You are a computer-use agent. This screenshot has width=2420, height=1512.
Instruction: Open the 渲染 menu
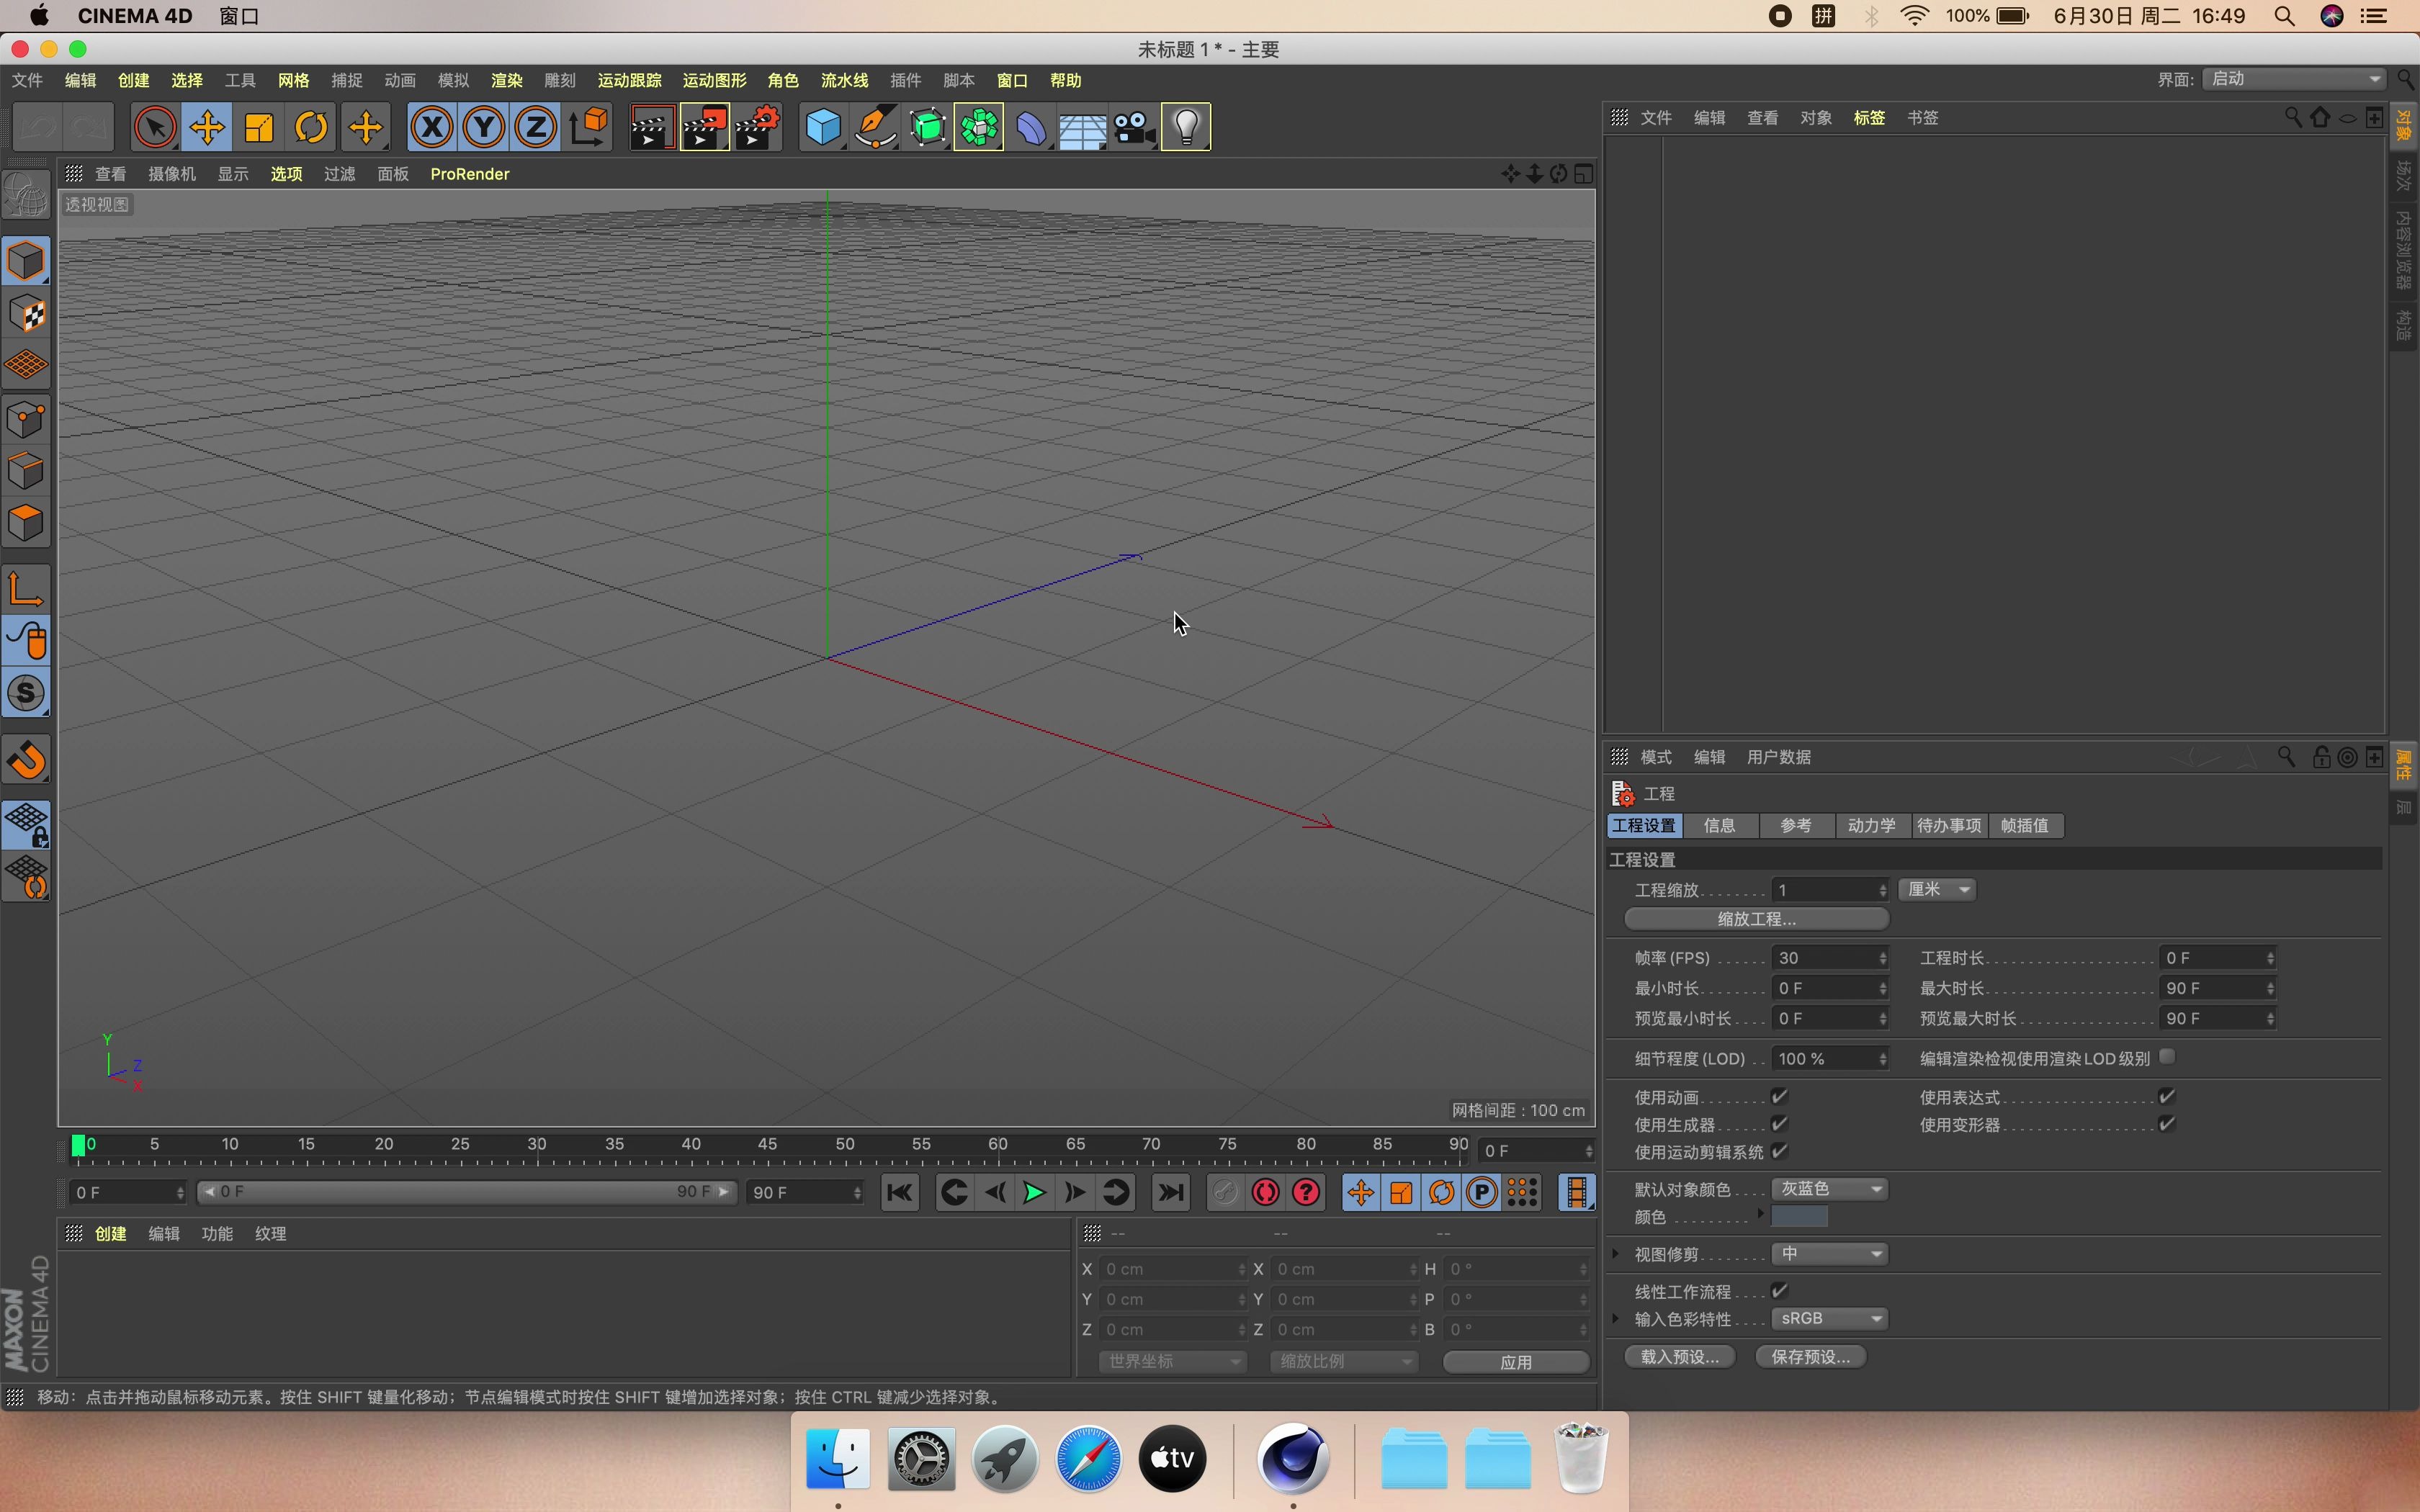coord(506,81)
